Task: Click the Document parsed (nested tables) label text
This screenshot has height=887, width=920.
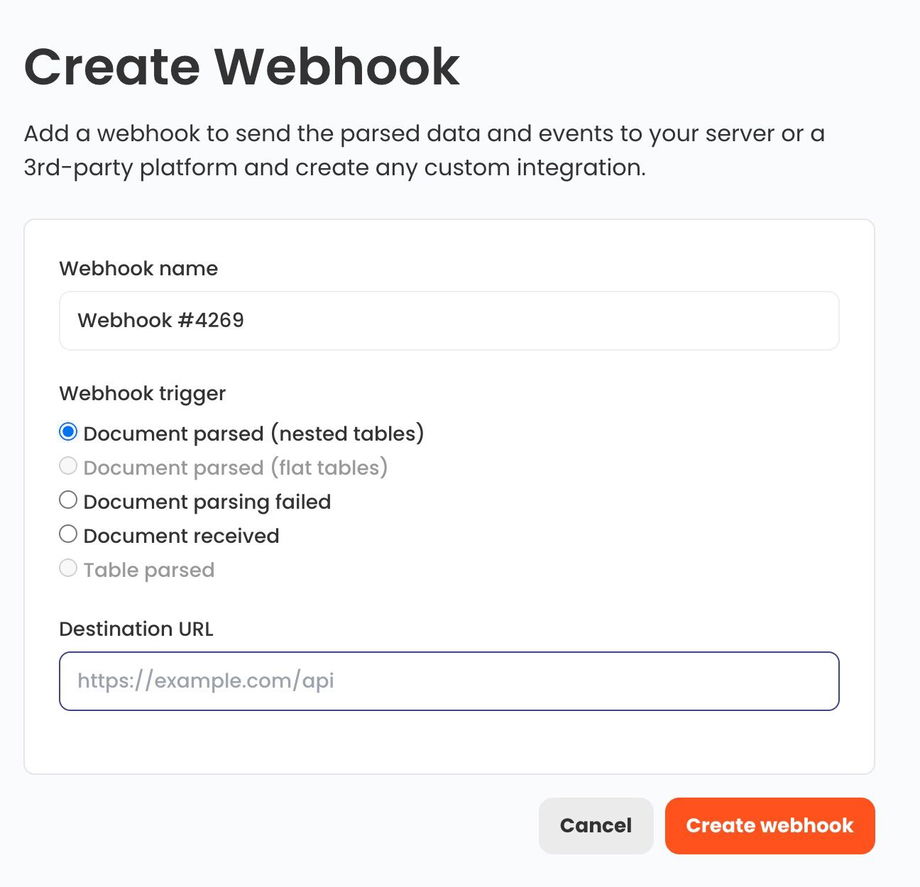Action: pos(253,433)
